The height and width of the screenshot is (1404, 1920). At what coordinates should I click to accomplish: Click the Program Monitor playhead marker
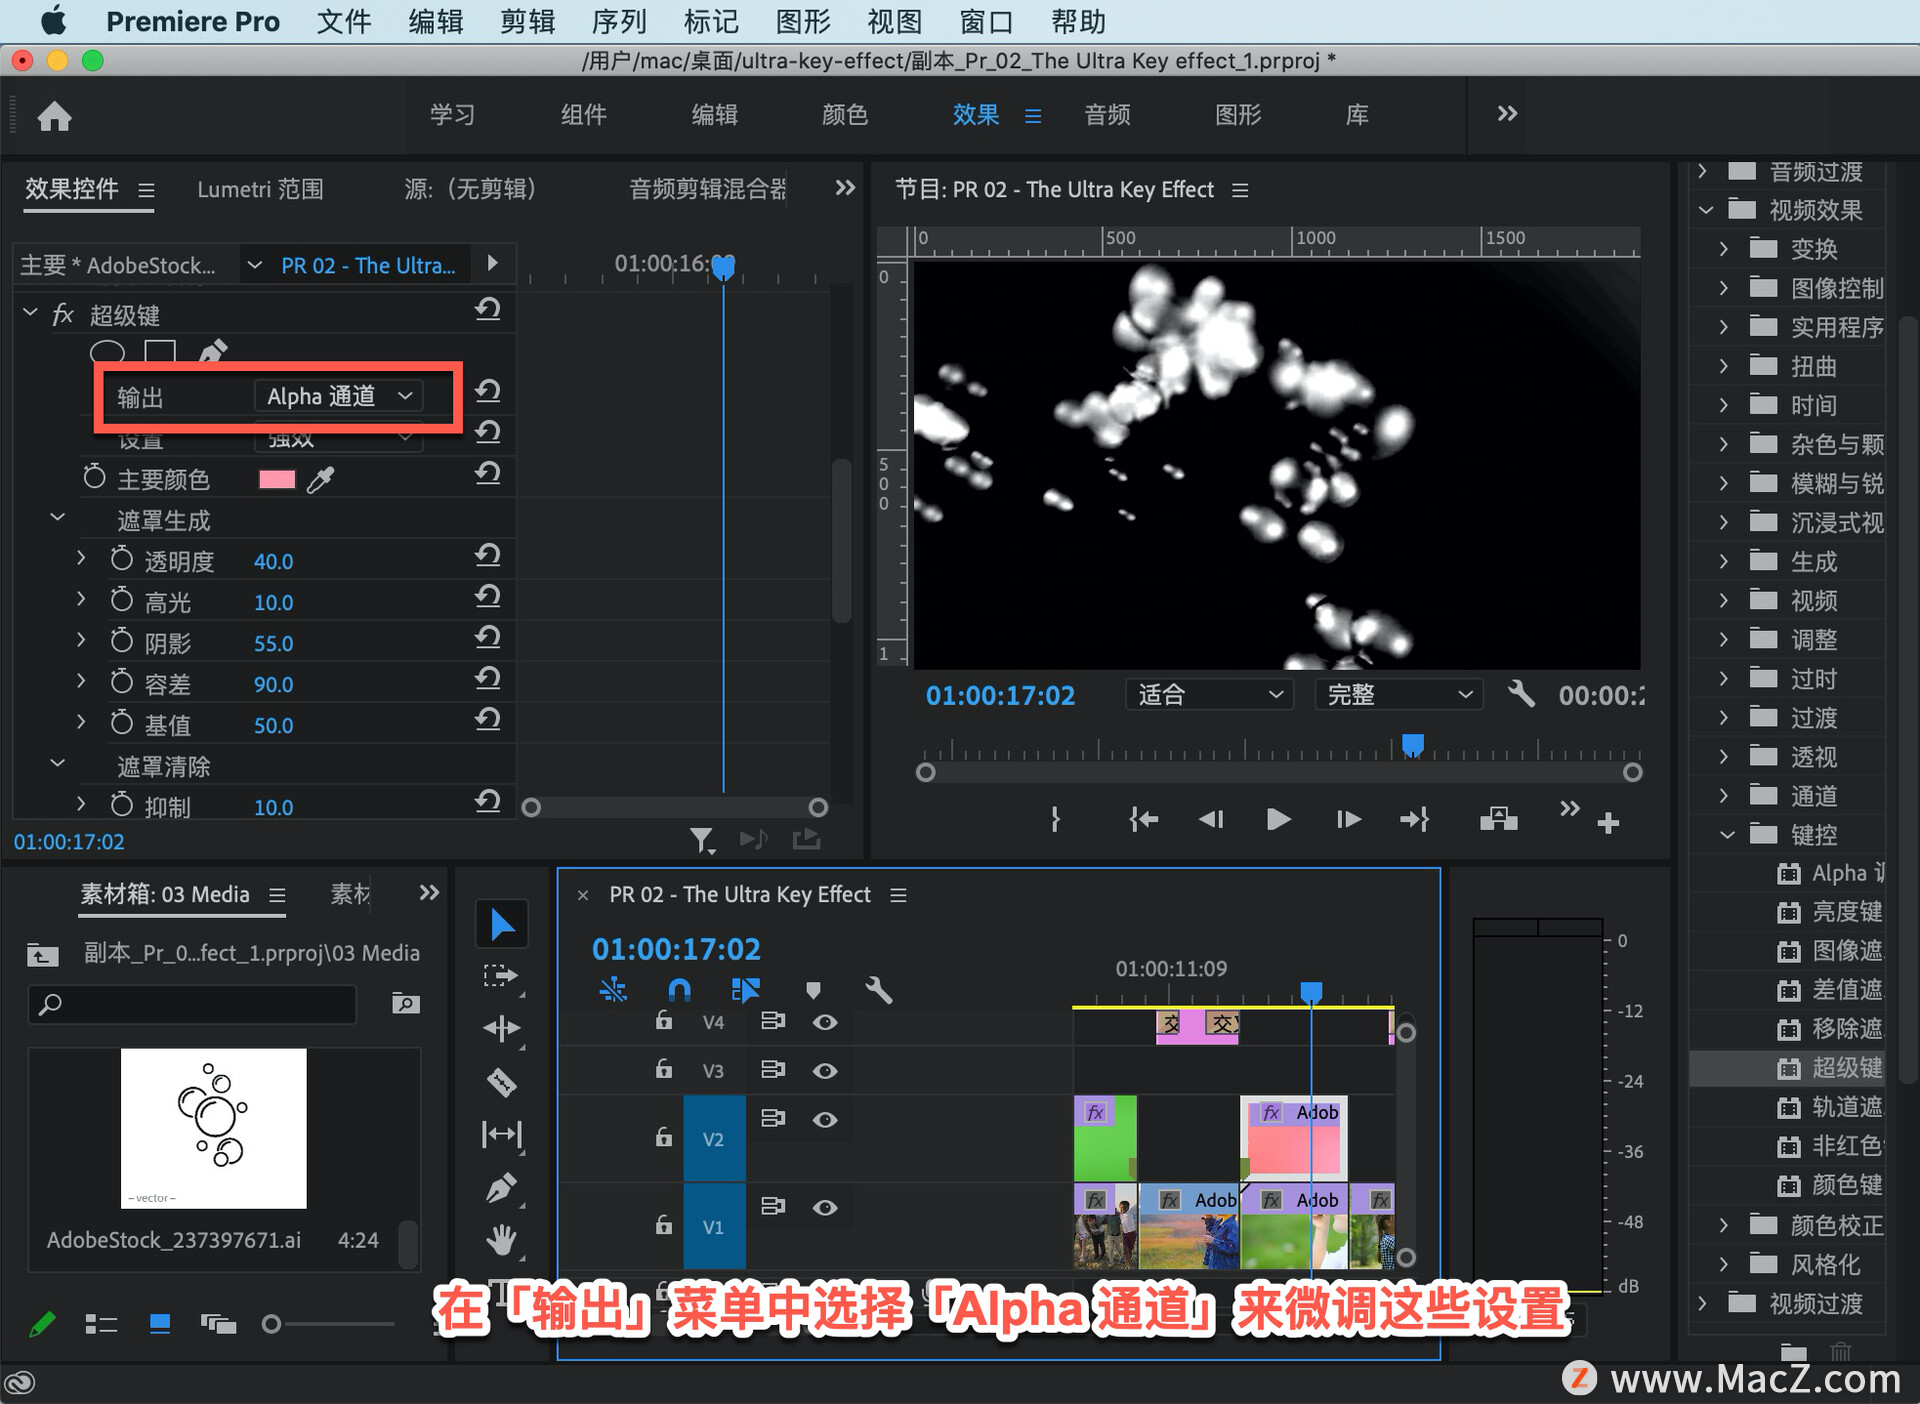(x=1412, y=746)
